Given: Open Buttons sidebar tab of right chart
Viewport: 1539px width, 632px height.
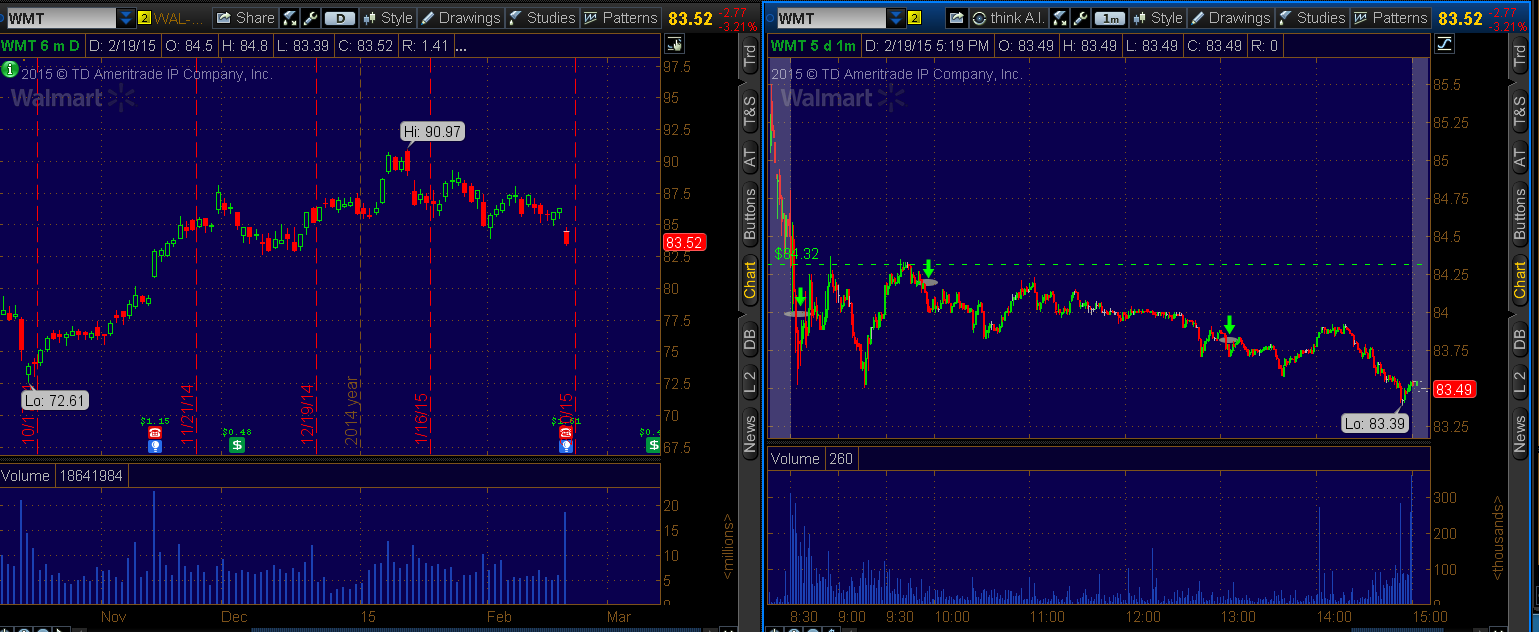Looking at the screenshot, I should coord(1520,214).
